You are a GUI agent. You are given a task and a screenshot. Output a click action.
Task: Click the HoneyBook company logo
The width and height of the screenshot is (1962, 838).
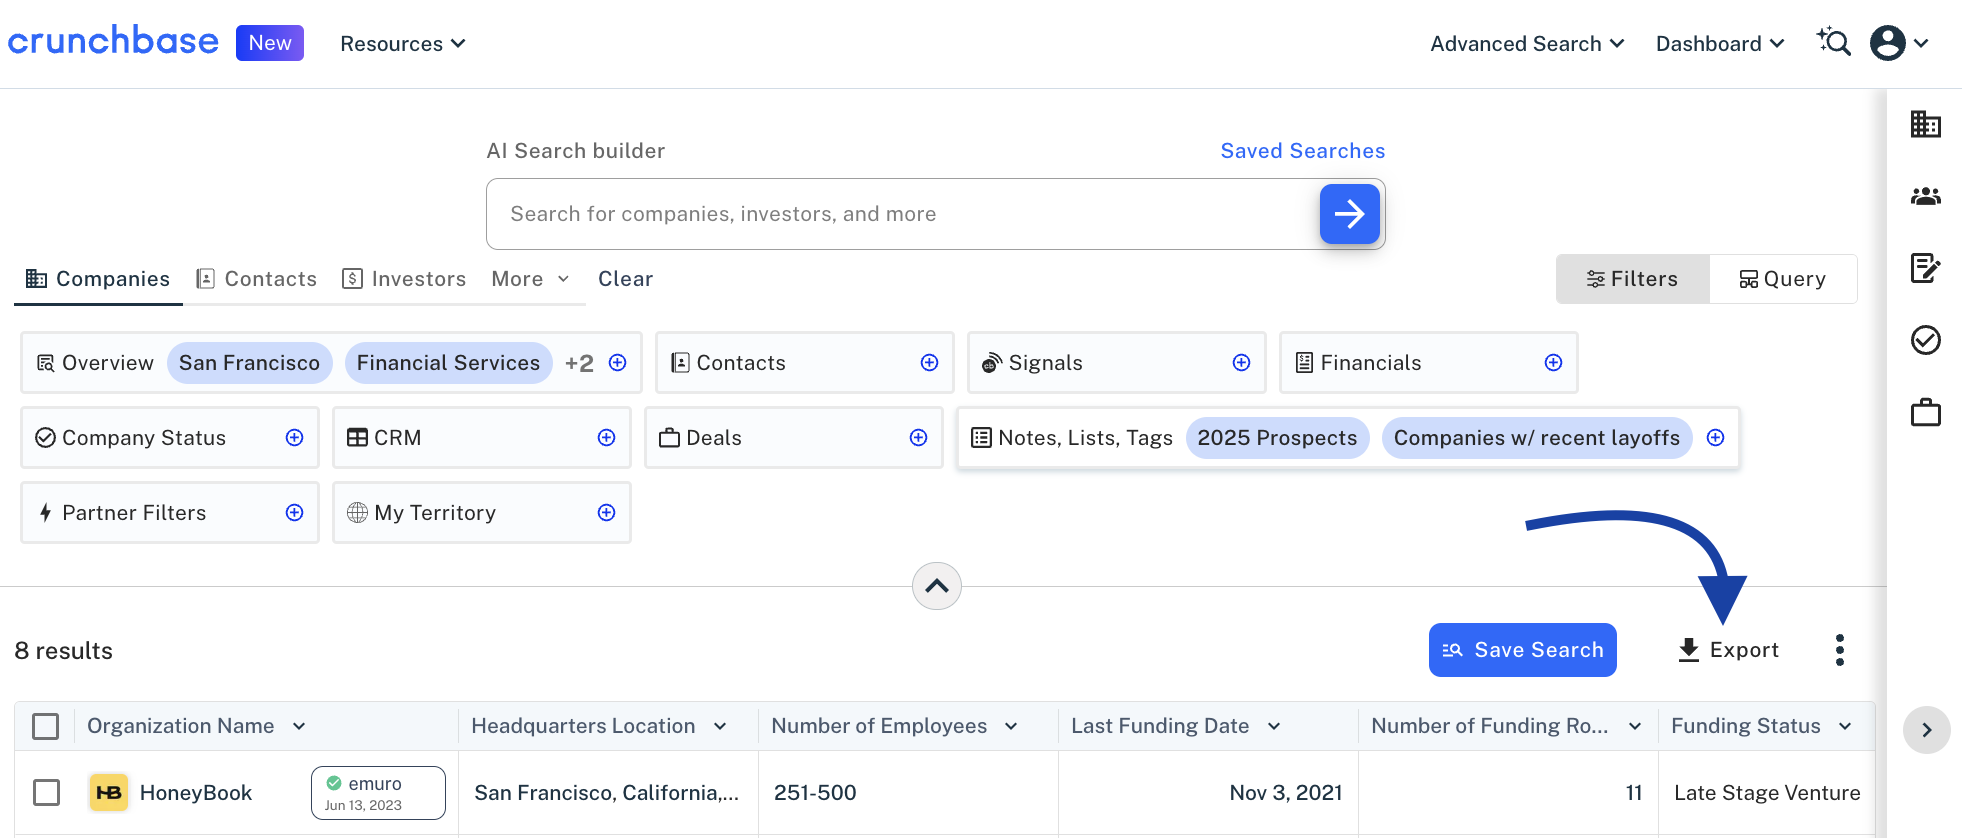click(108, 793)
